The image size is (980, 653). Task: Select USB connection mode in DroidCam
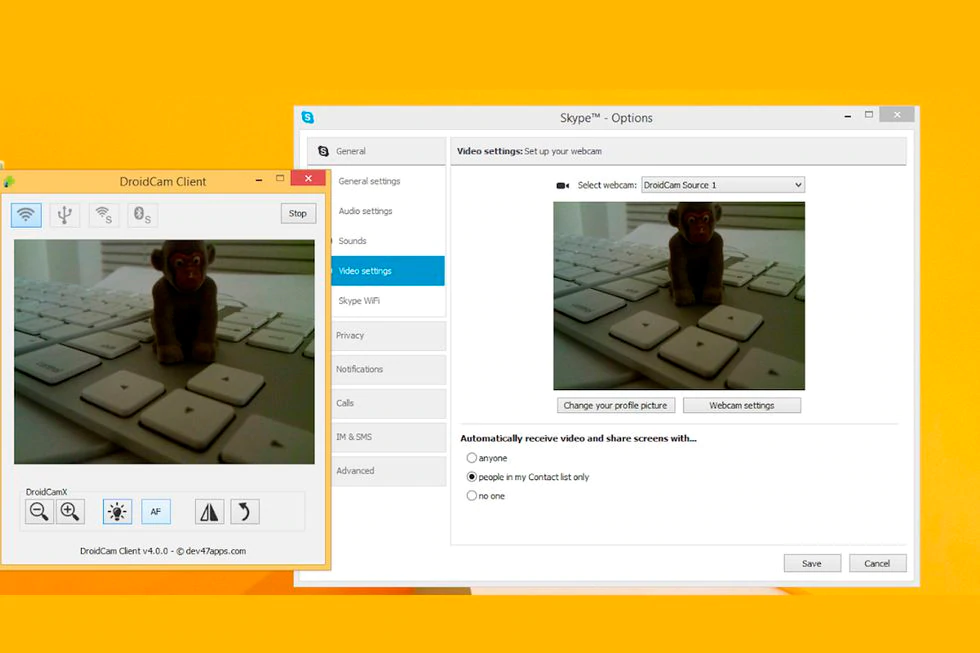point(65,214)
